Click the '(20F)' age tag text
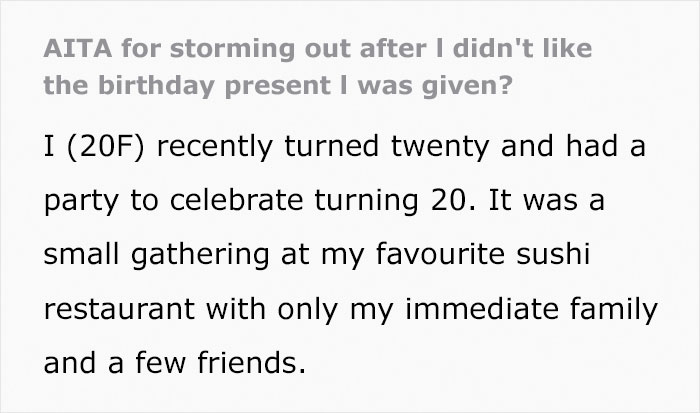This screenshot has height=413, width=700. tap(106, 147)
